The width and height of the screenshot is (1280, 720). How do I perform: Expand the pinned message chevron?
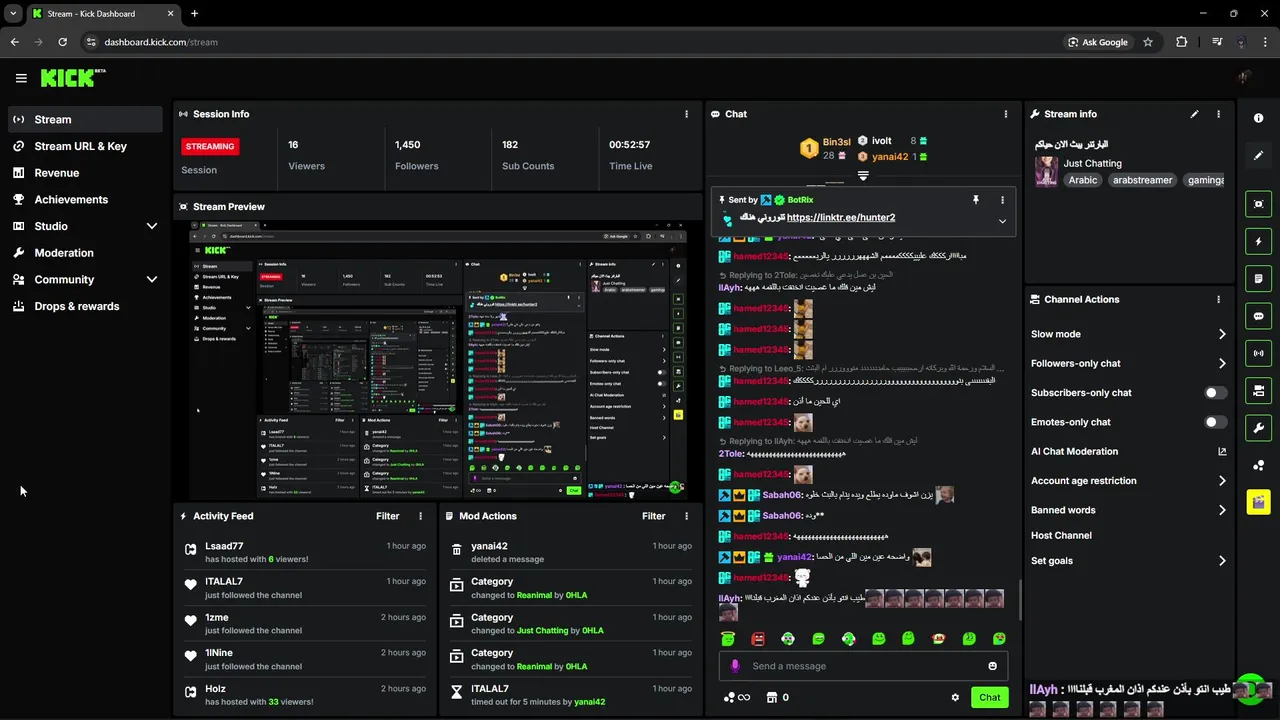click(1002, 221)
